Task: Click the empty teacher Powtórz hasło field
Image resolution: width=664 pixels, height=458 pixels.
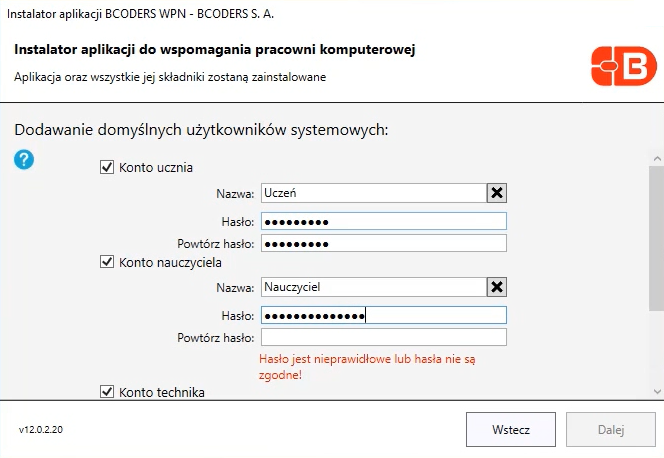Action: pyautogui.click(x=384, y=337)
